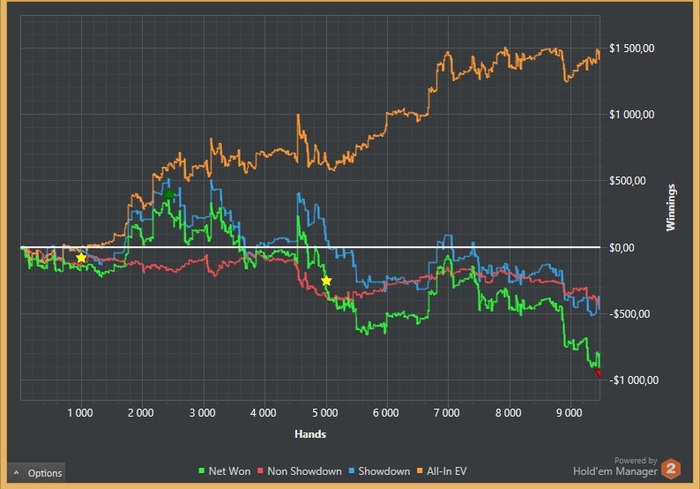Toggle the Showdown legend entry
Image resolution: width=700 pixels, height=489 pixels.
coord(379,471)
